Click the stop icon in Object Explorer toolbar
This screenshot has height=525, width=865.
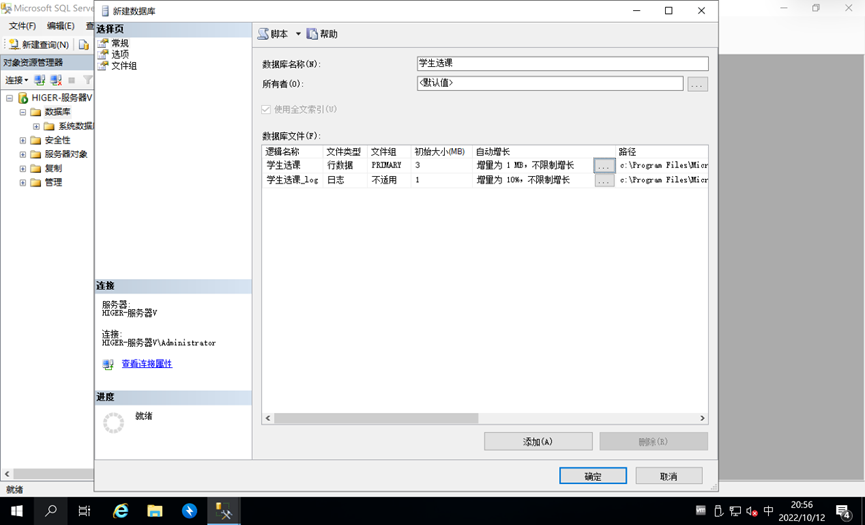(71, 80)
